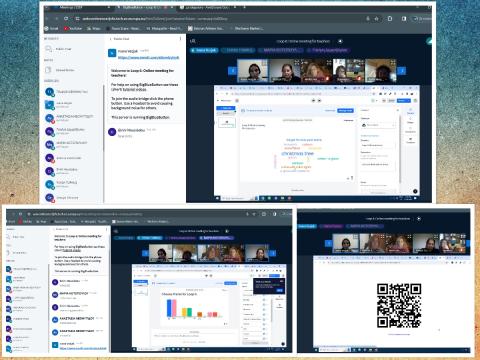Show previous webcams page in top screenshot
This screenshot has width=480, height=360.
pos(232,71)
